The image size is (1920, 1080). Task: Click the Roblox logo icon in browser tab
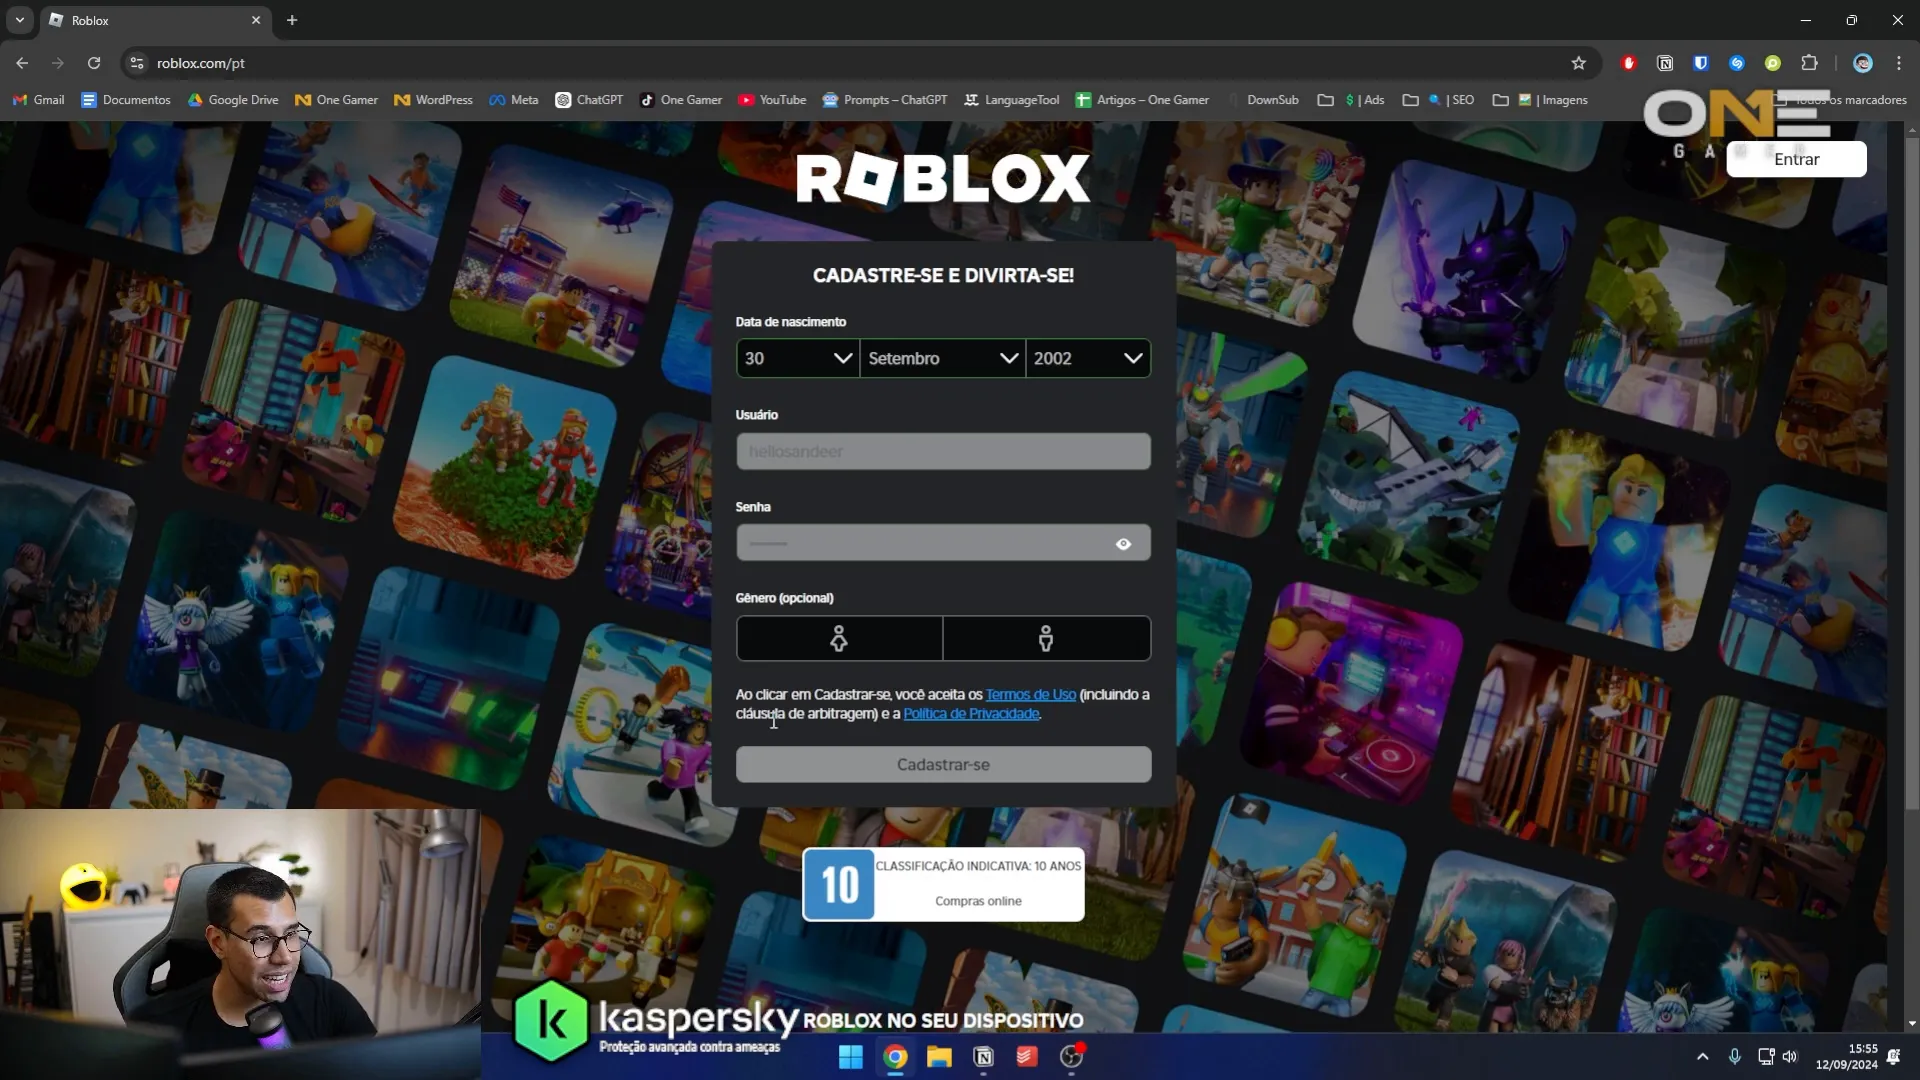(57, 20)
